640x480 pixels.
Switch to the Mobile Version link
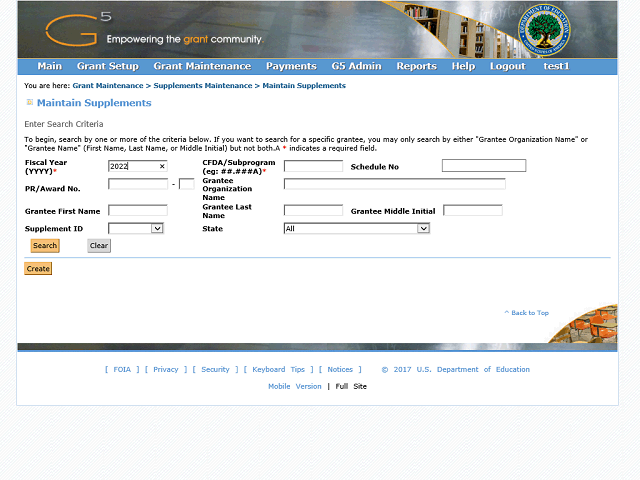295,386
